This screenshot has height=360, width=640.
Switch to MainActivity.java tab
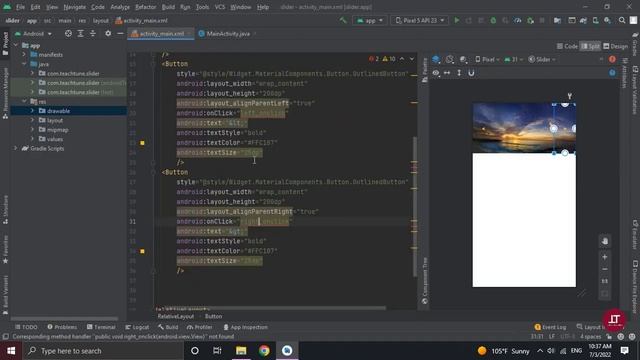click(228, 34)
